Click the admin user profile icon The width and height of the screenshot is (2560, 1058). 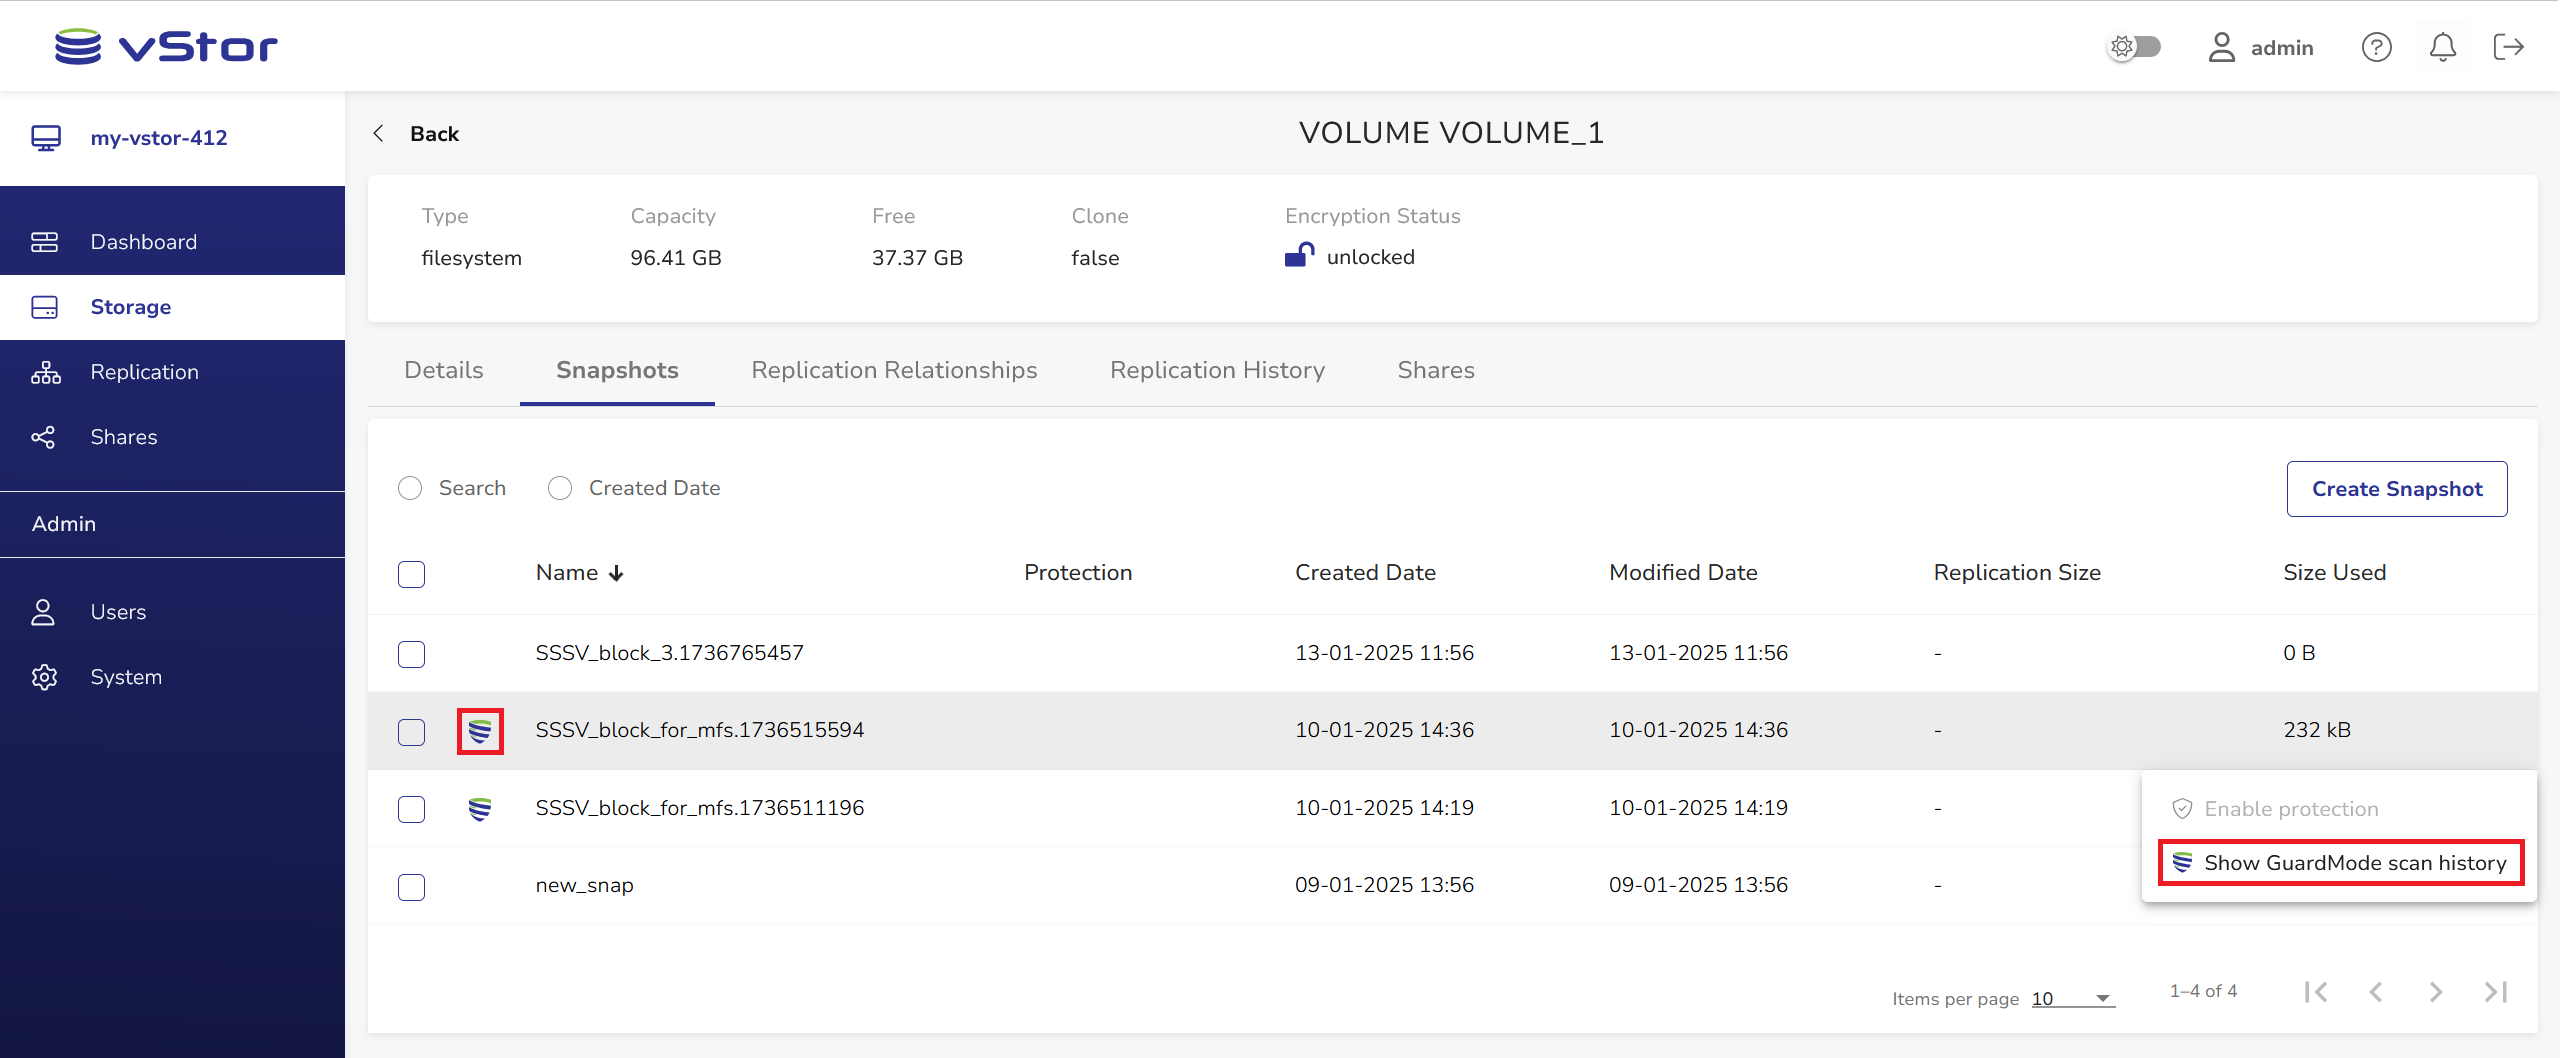pyautogui.click(x=2221, y=47)
